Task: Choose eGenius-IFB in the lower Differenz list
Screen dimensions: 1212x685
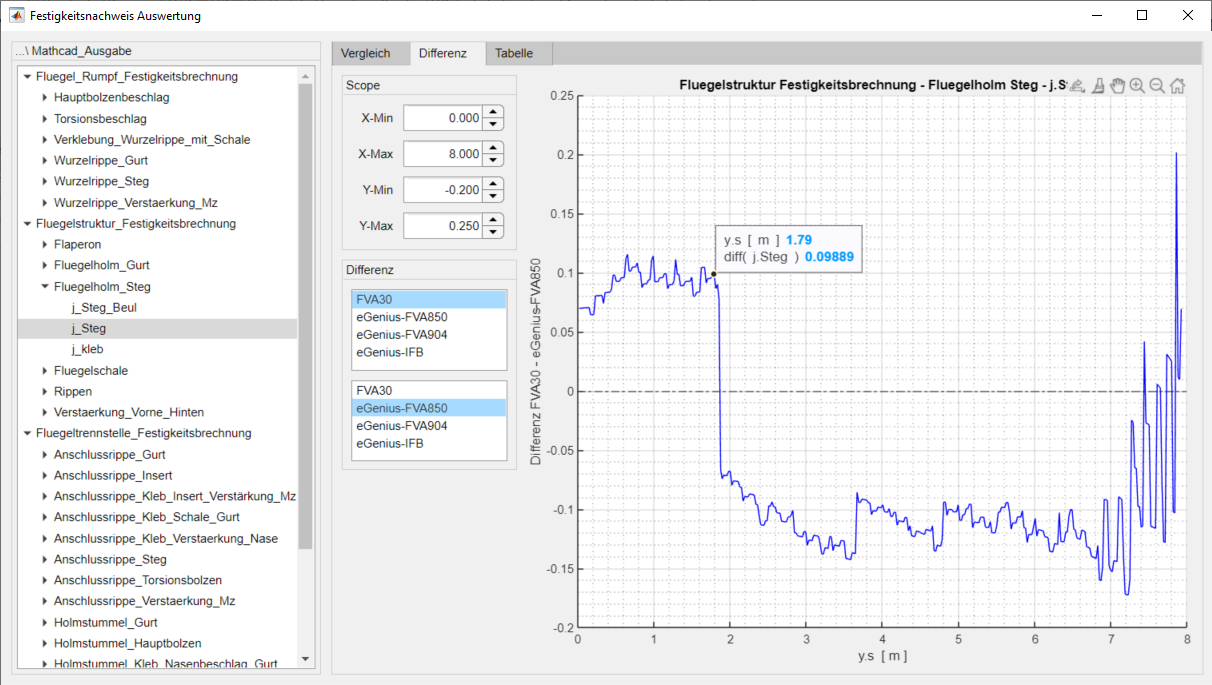Action: [x=429, y=444]
